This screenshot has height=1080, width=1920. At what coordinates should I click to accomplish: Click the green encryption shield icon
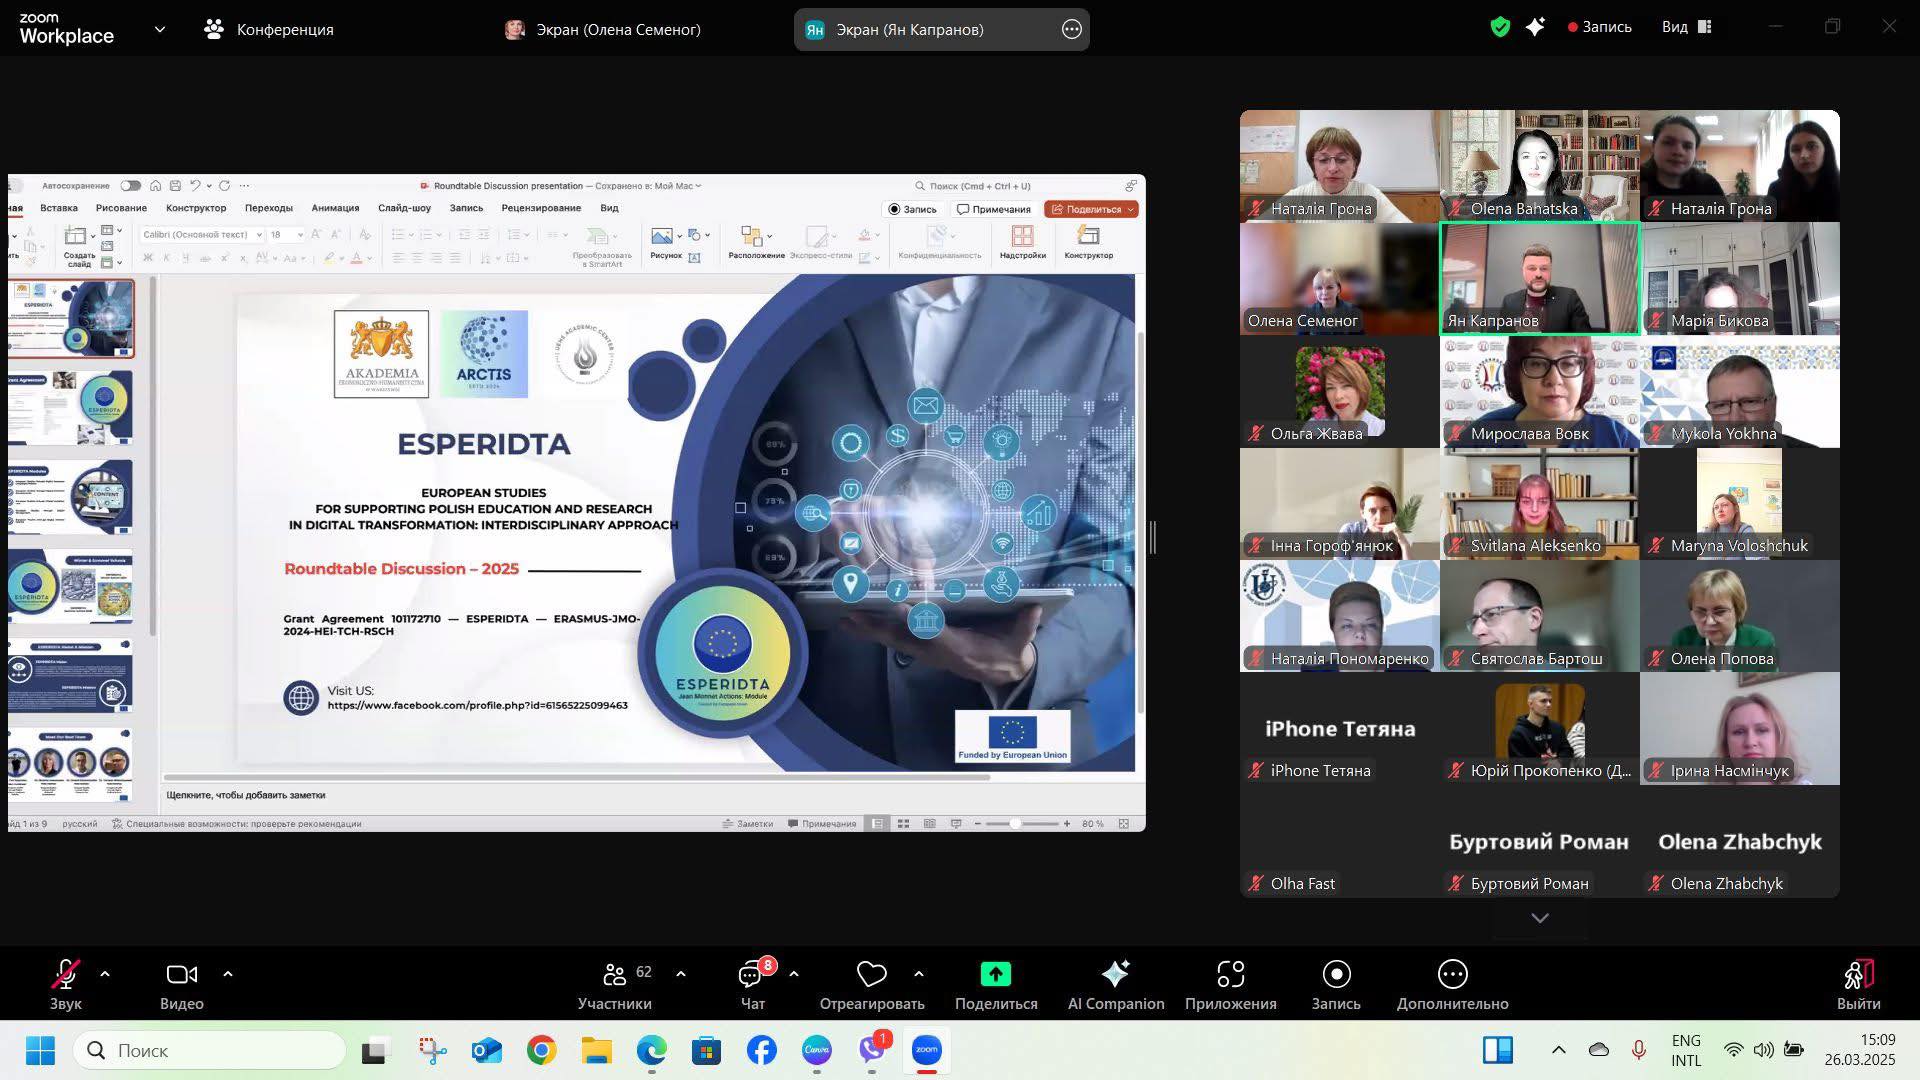pos(1500,27)
